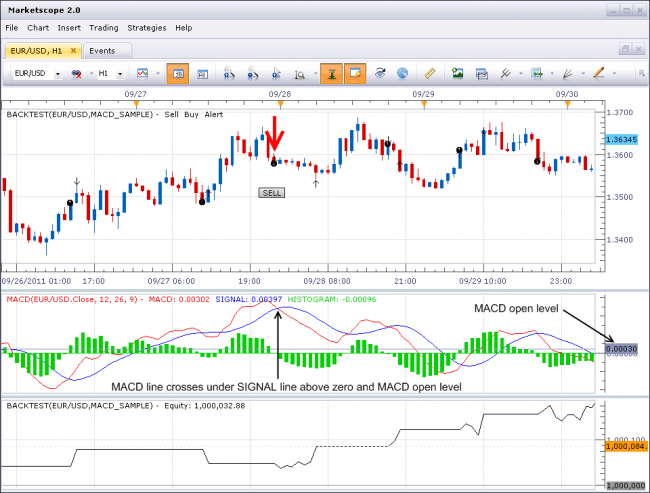This screenshot has width=650, height=493.
Task: Click BACKTEST title on the equity panel
Action: tap(80, 406)
